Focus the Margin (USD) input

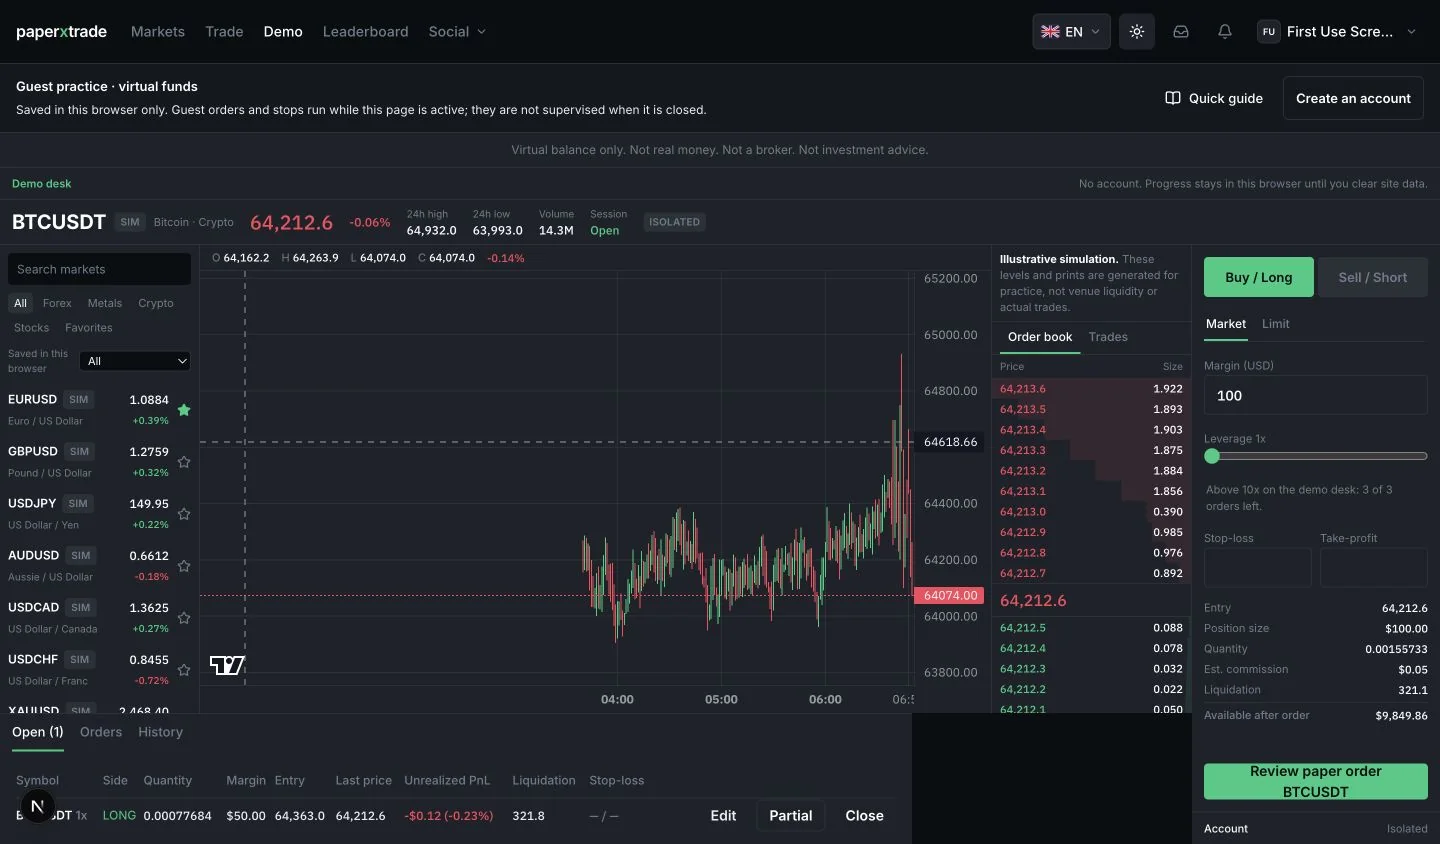coord(1316,395)
